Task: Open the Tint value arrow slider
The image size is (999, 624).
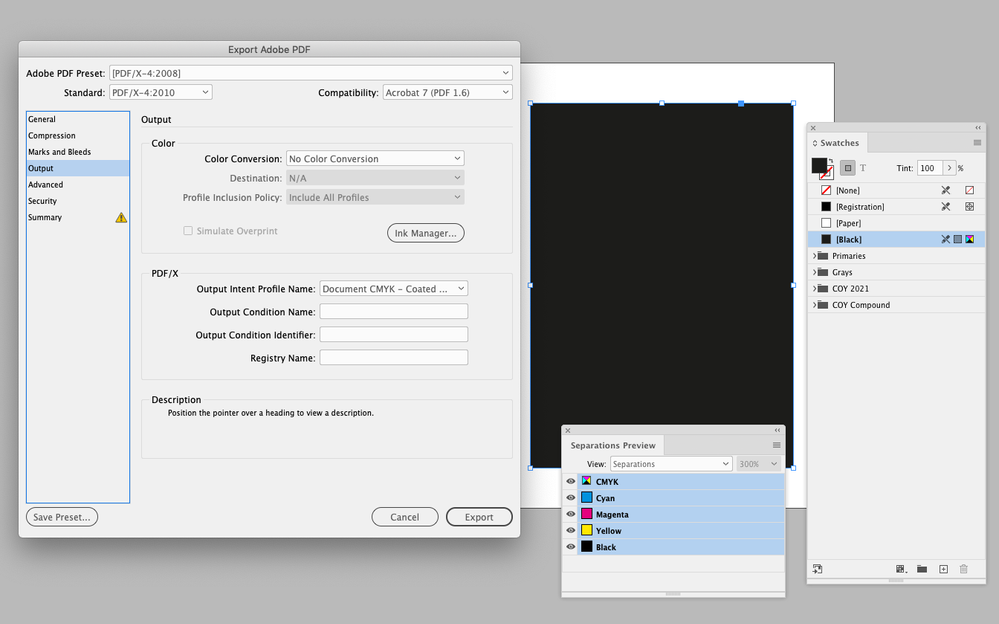Action: click(x=949, y=168)
